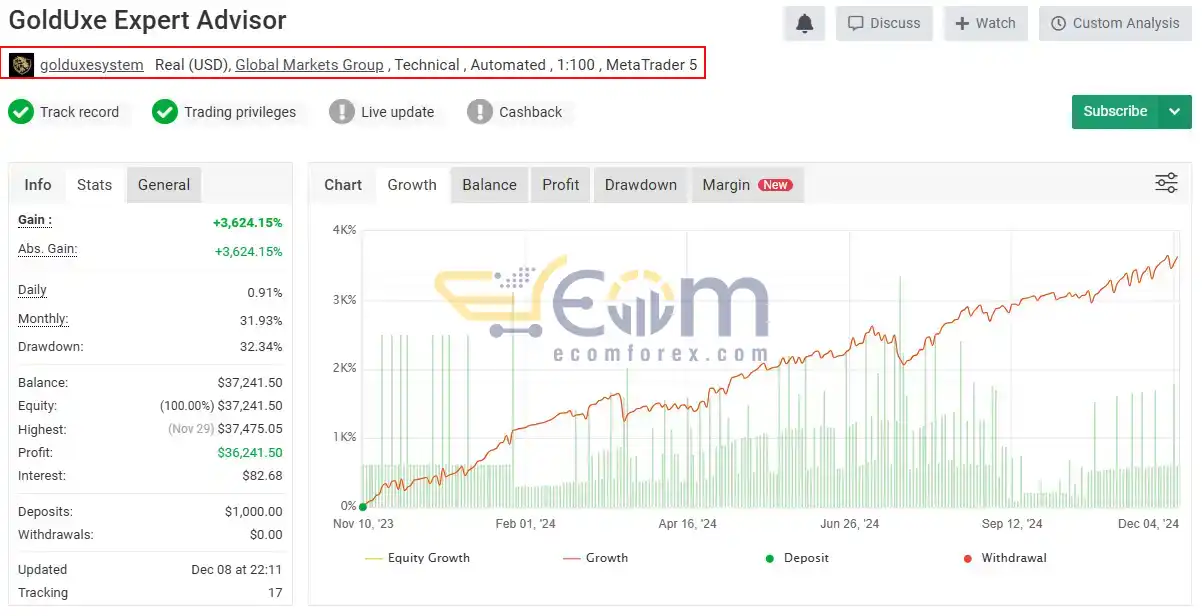Image resolution: width=1202 pixels, height=616 pixels.
Task: Click the Updated time "Dec 08 at 22:11"
Action: [x=237, y=570]
